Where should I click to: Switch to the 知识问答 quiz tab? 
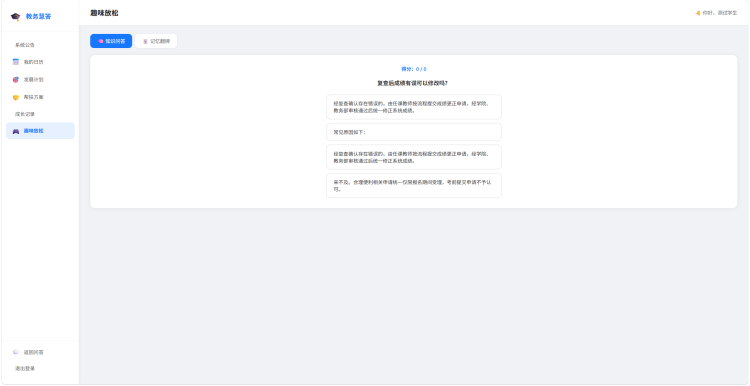click(111, 41)
